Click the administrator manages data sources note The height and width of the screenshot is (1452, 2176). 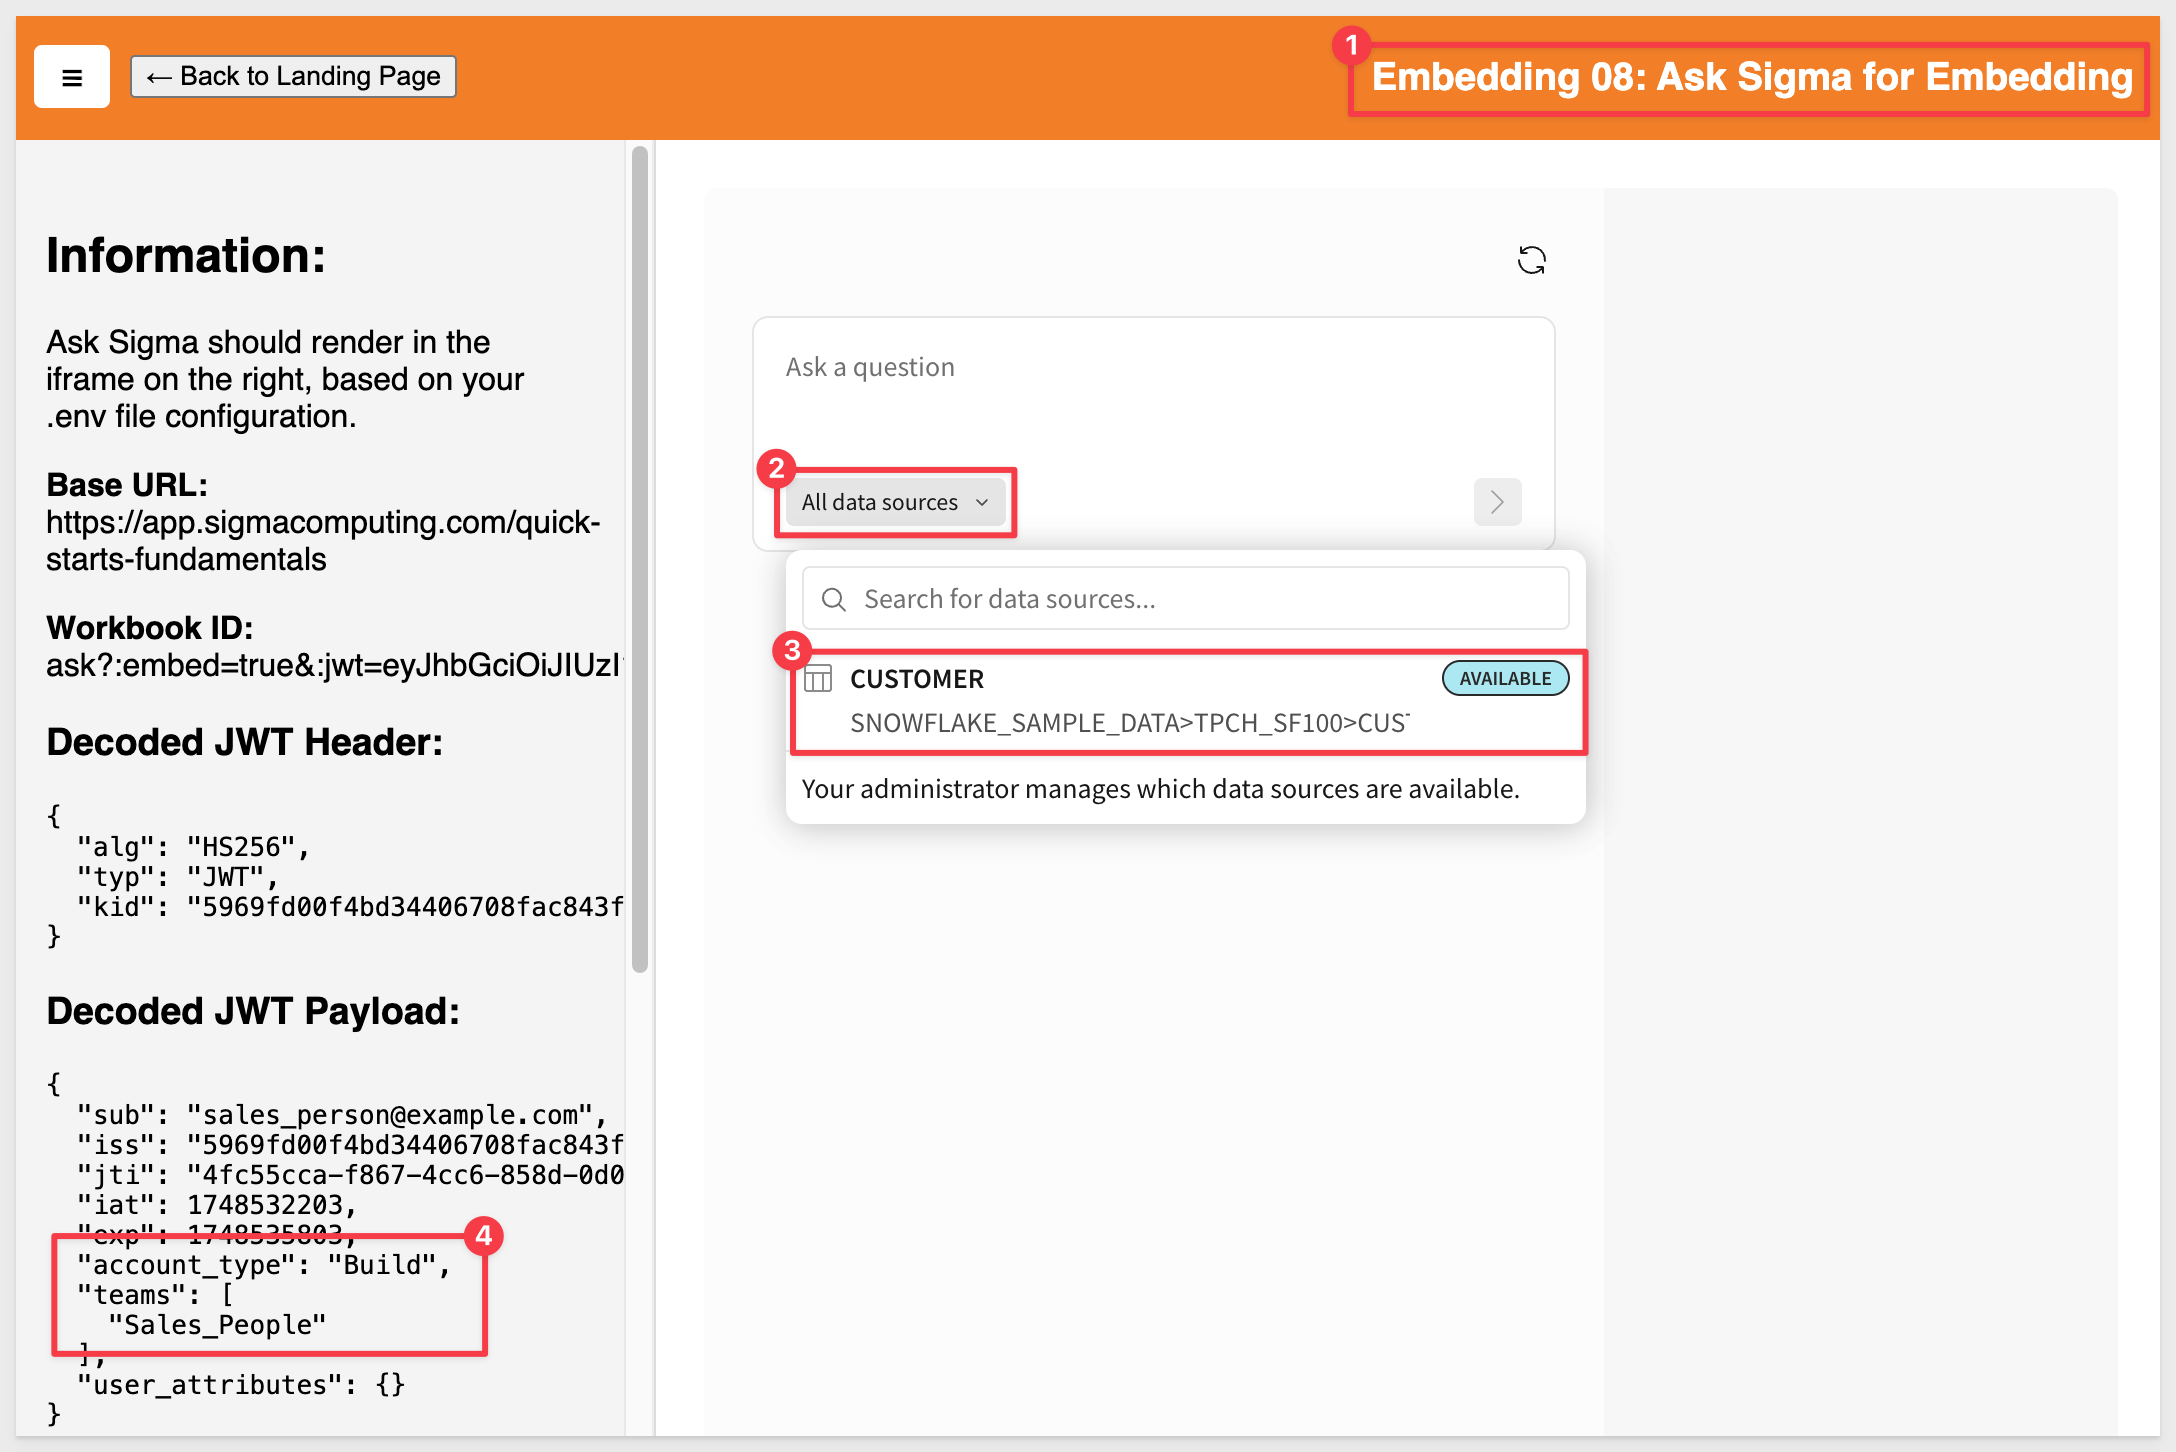point(1160,789)
